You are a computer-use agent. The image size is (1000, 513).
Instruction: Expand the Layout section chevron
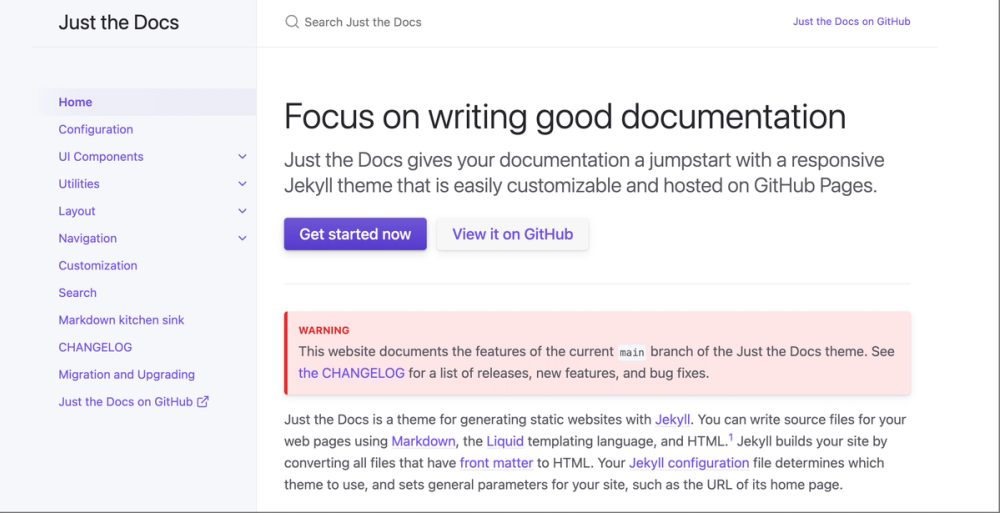(x=242, y=211)
